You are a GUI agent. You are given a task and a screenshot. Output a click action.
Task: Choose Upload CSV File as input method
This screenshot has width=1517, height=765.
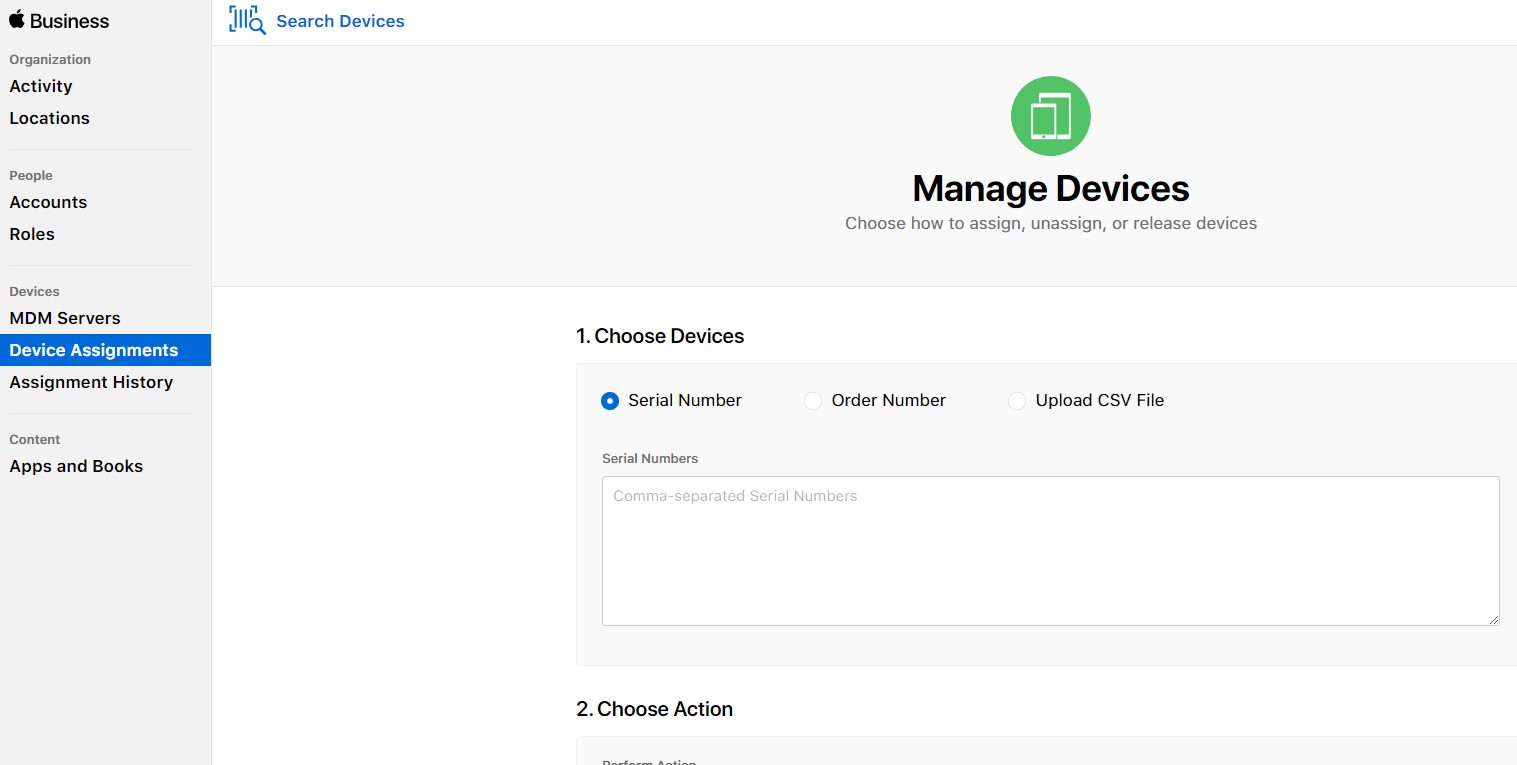coord(1017,400)
